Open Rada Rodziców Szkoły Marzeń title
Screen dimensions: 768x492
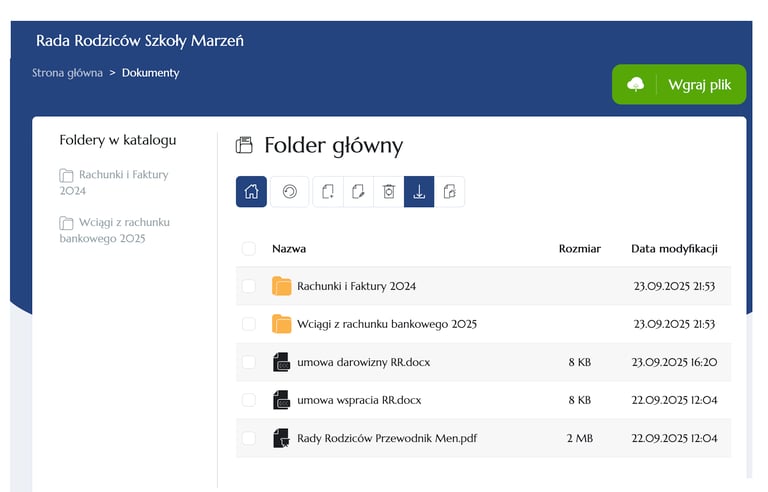pyautogui.click(x=140, y=41)
